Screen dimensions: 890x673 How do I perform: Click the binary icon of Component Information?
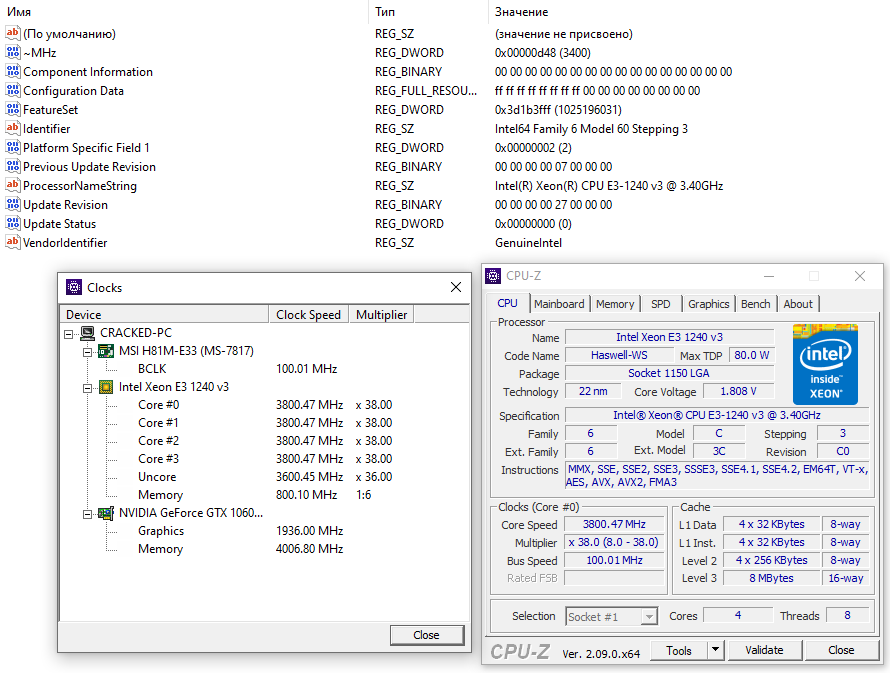click(x=12, y=71)
